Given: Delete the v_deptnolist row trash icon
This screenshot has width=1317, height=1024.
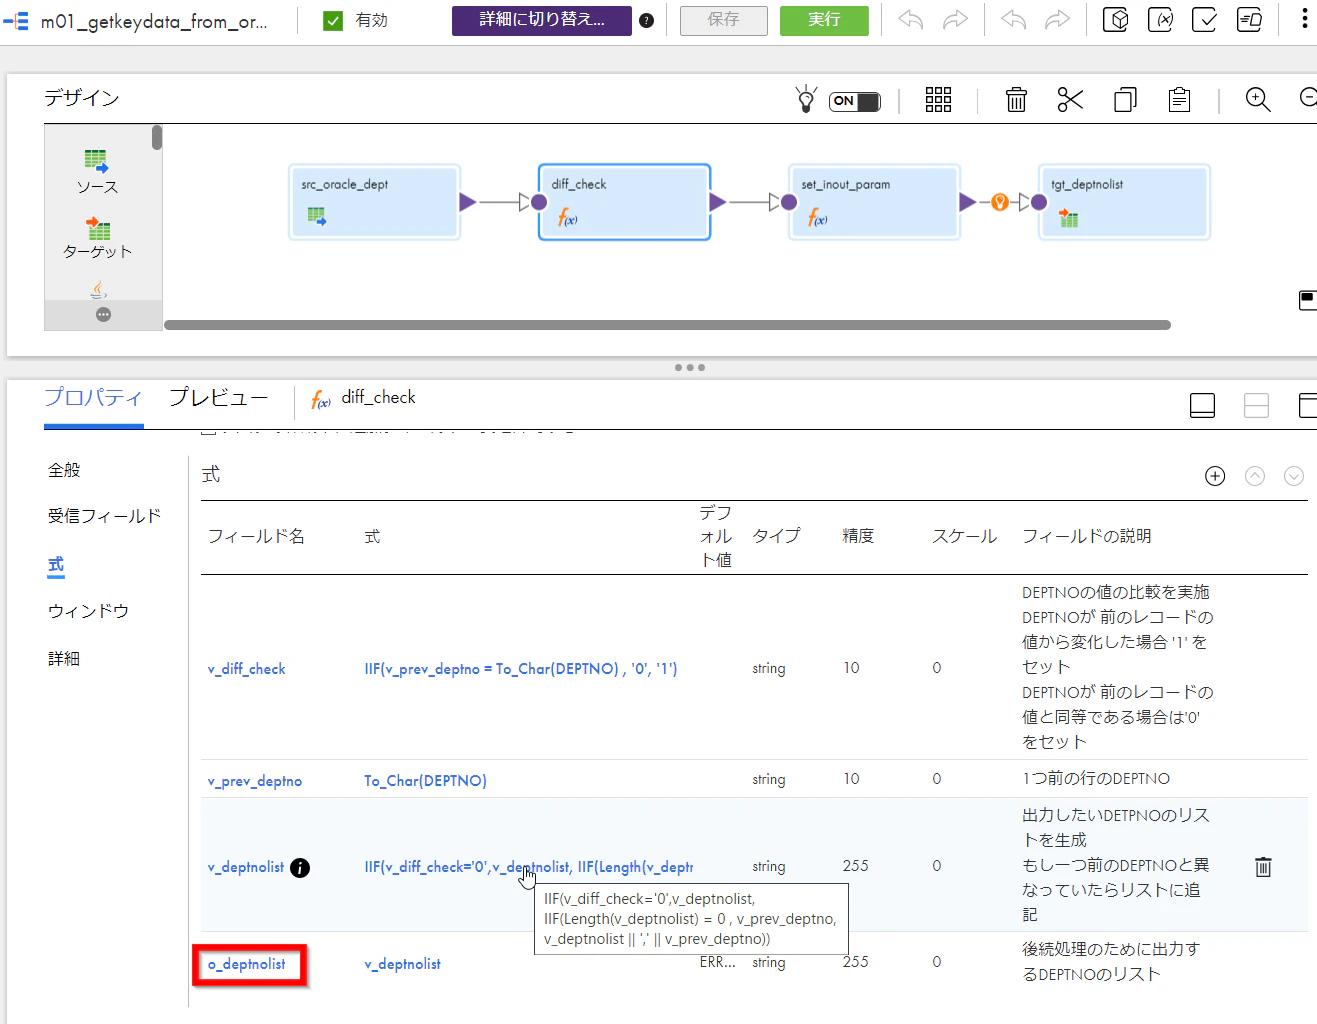Looking at the screenshot, I should [x=1263, y=867].
